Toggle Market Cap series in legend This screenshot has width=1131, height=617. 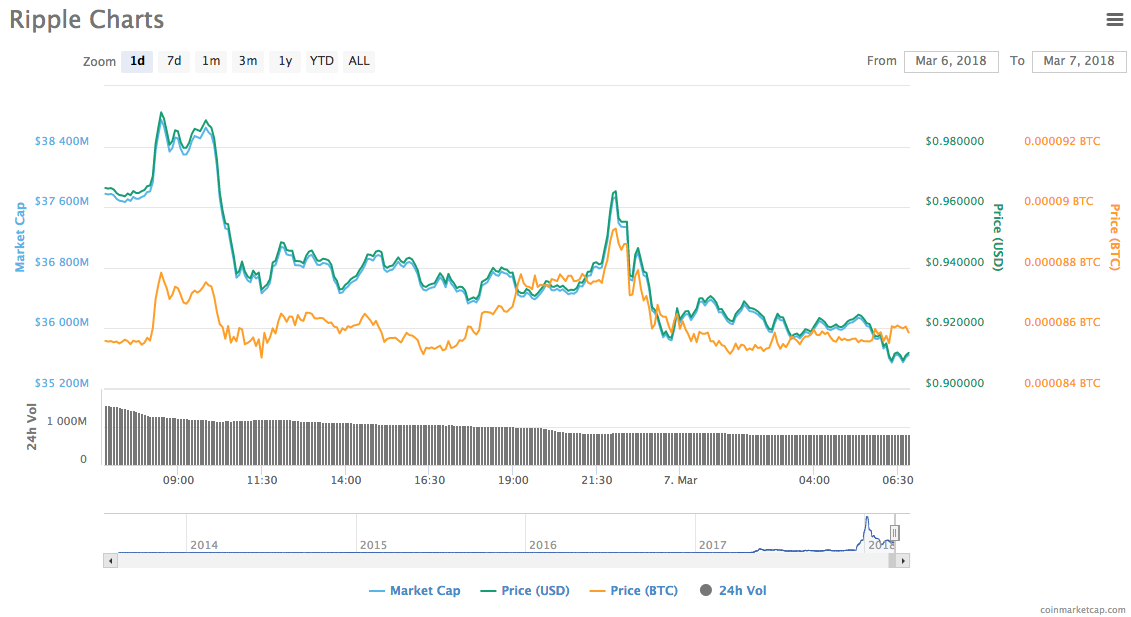415,590
